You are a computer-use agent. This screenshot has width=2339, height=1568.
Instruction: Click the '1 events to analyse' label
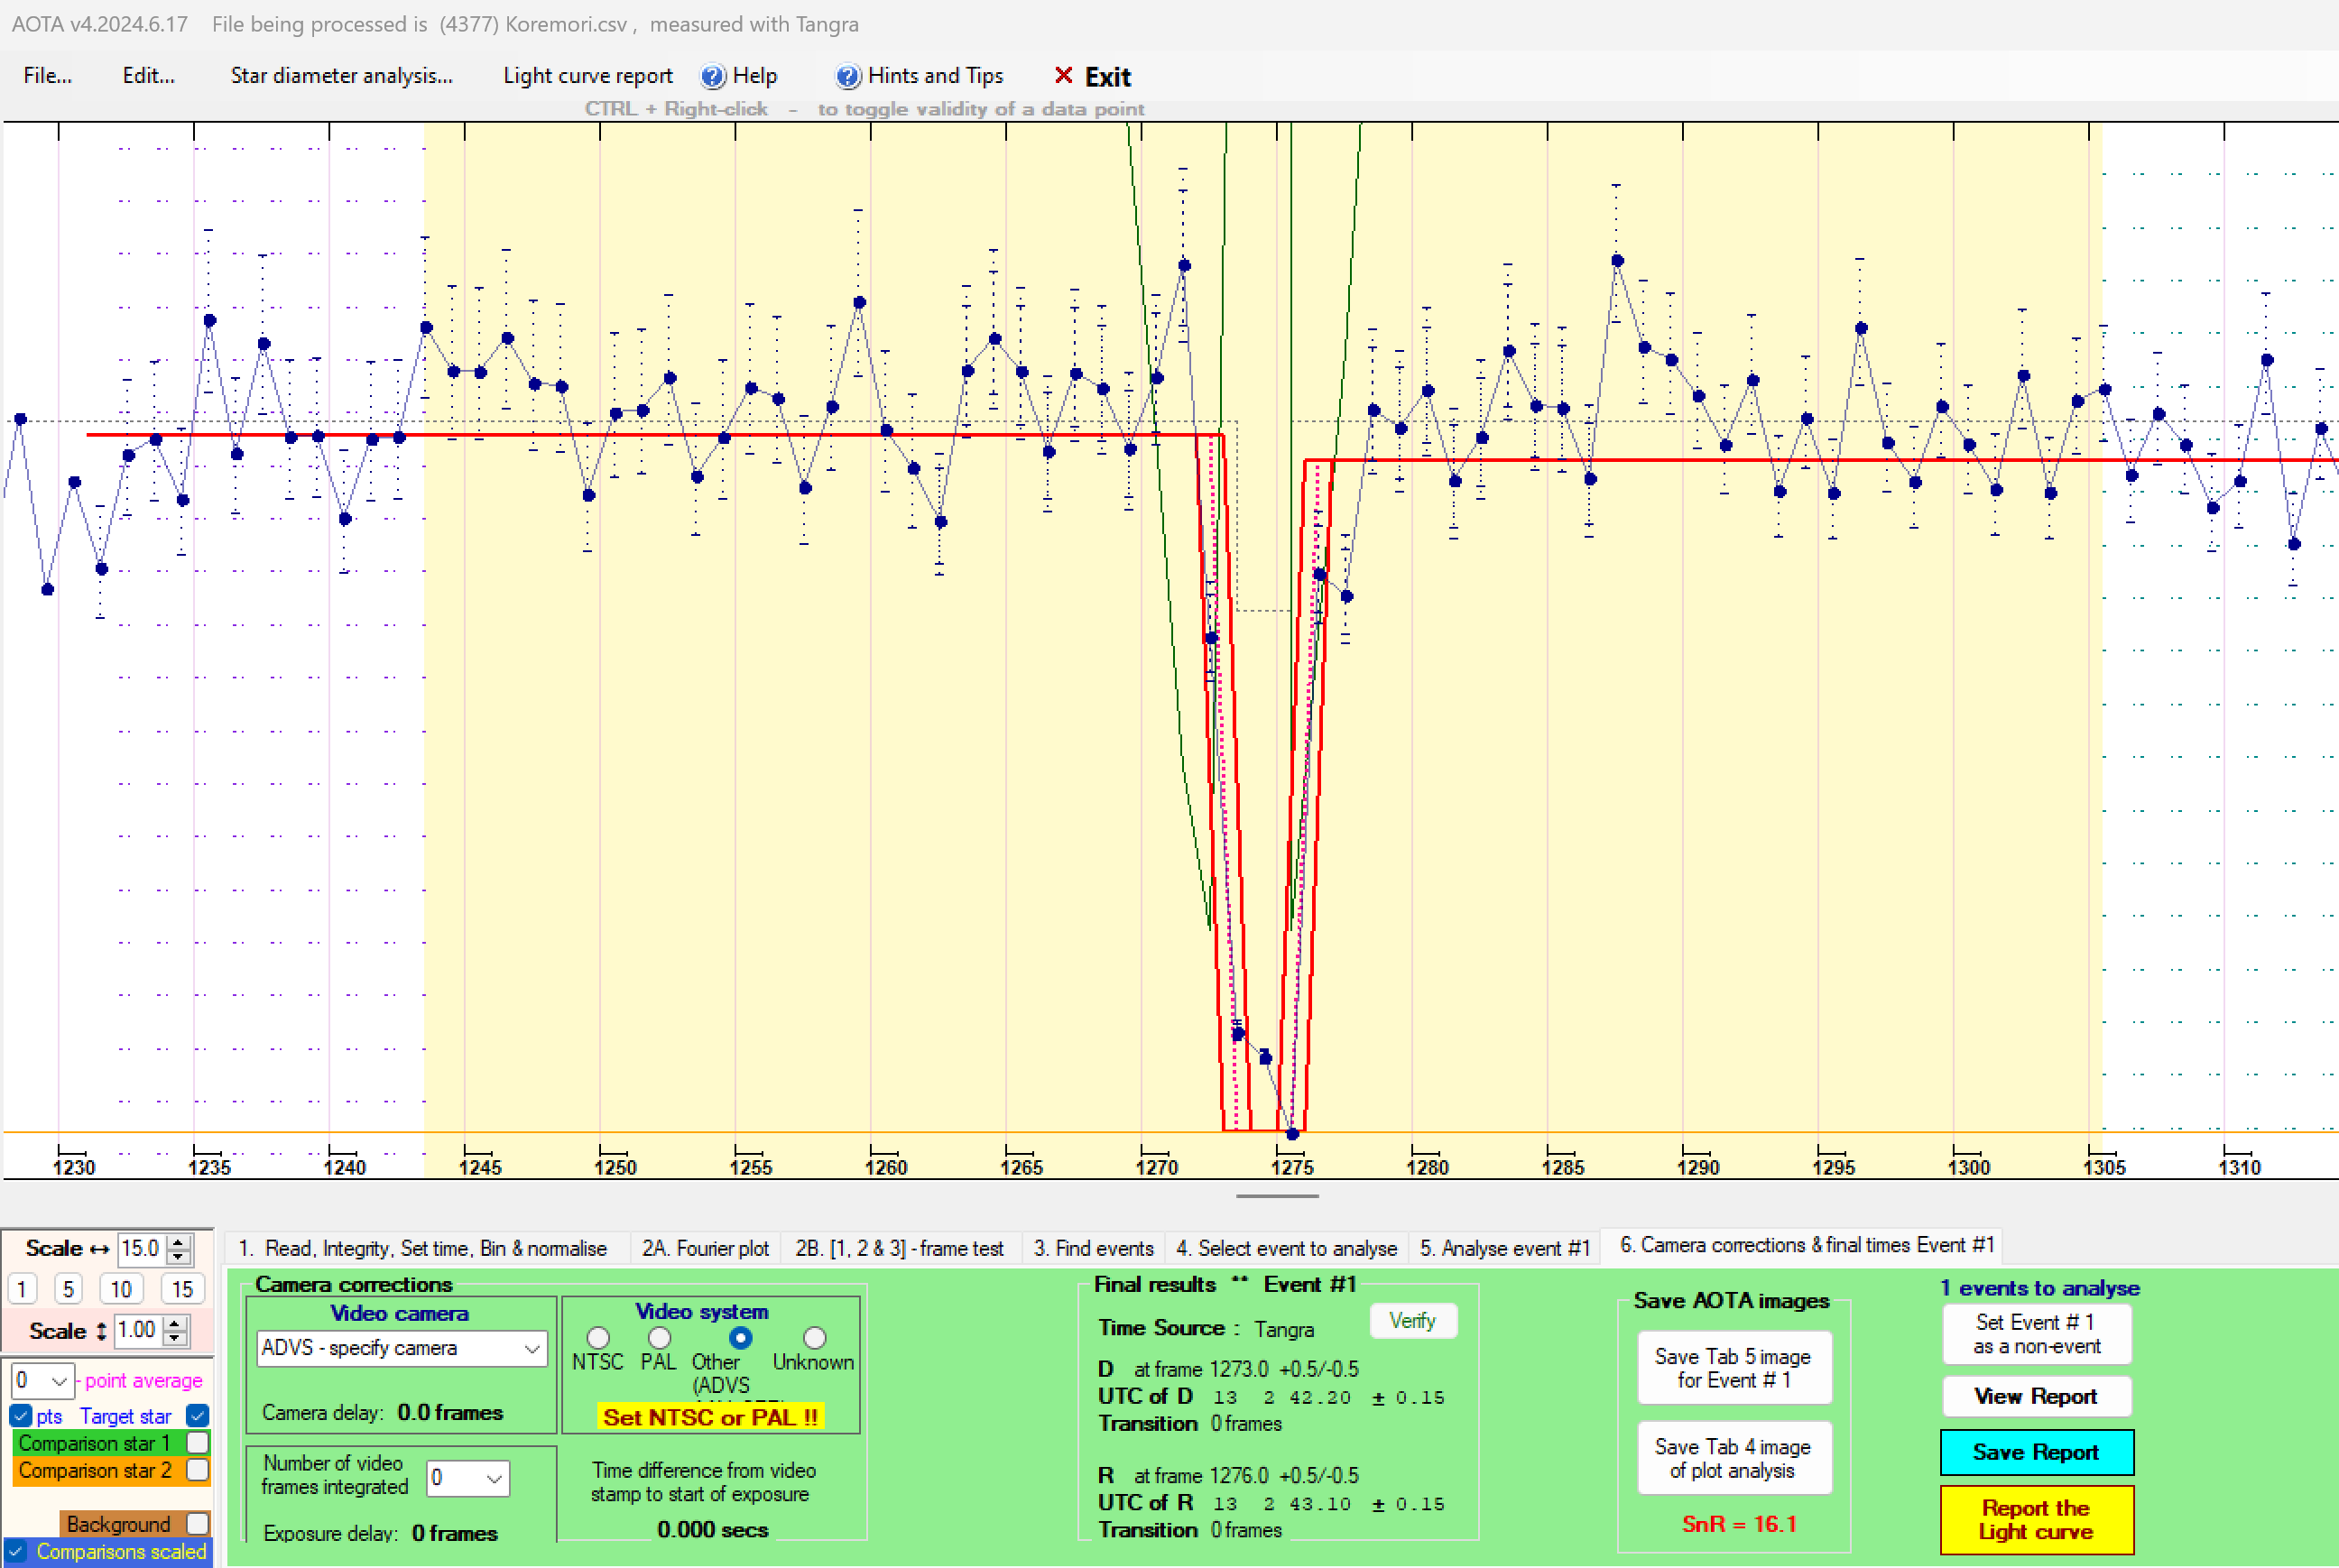2040,1288
